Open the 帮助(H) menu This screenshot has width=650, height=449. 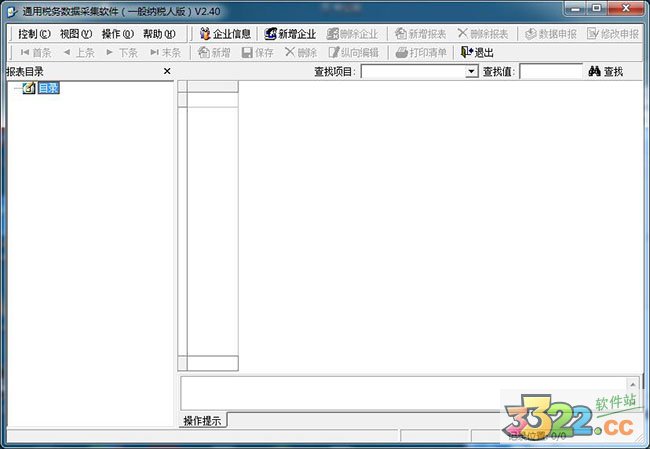click(x=159, y=34)
